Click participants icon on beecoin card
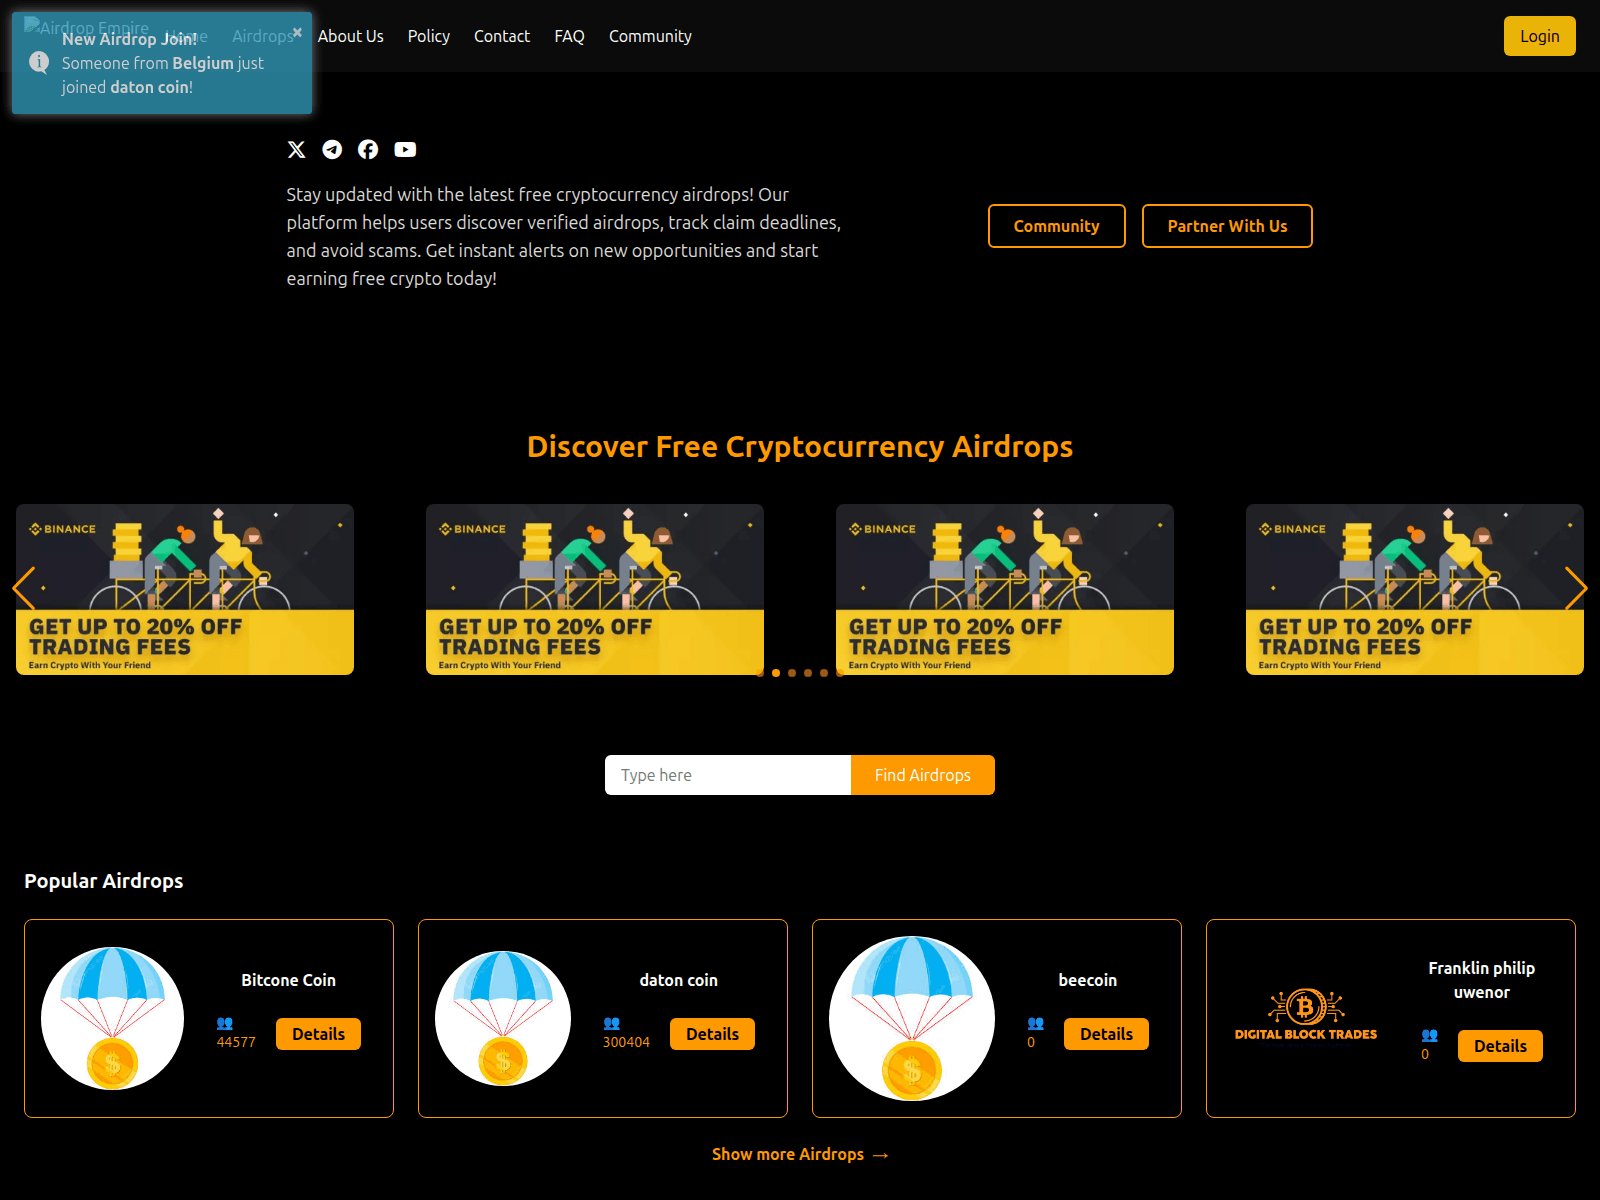Screen dimensions: 1600x1200 tap(1036, 1023)
